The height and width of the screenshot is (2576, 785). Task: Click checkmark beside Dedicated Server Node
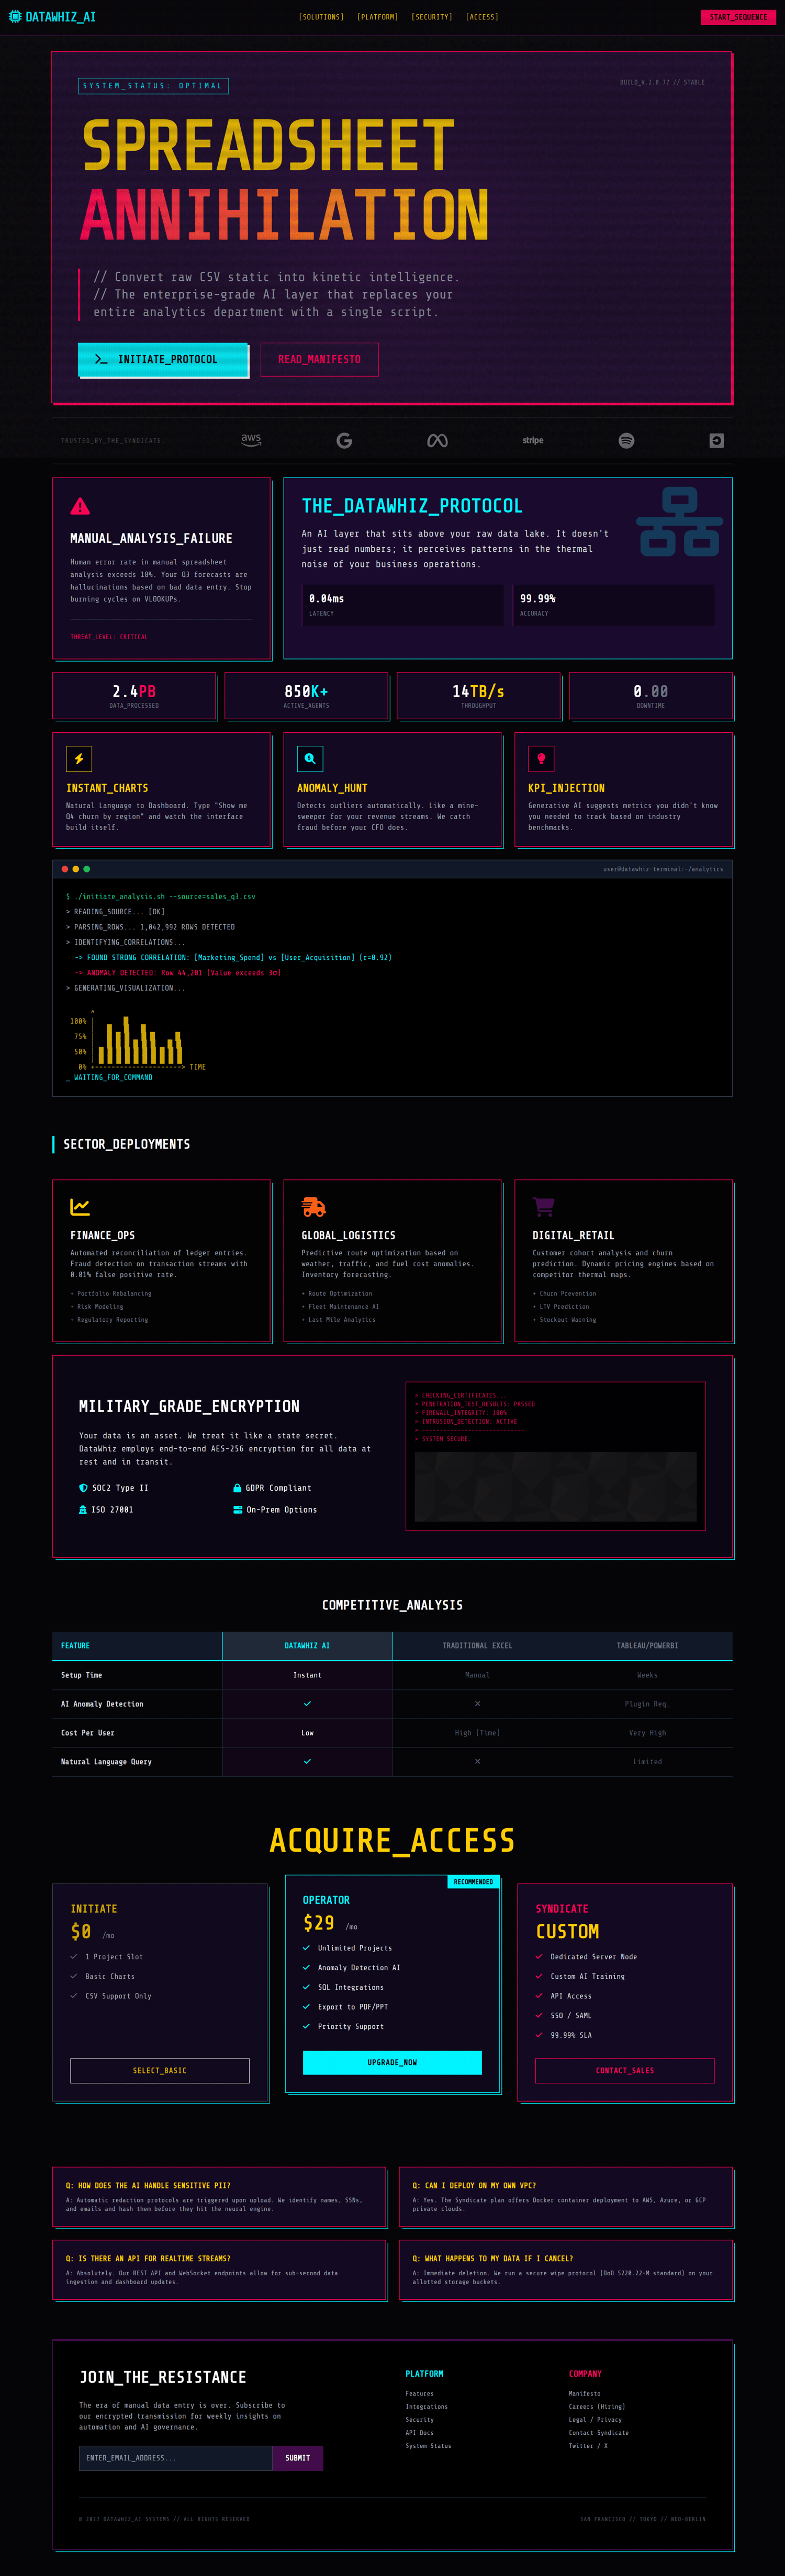point(539,1957)
